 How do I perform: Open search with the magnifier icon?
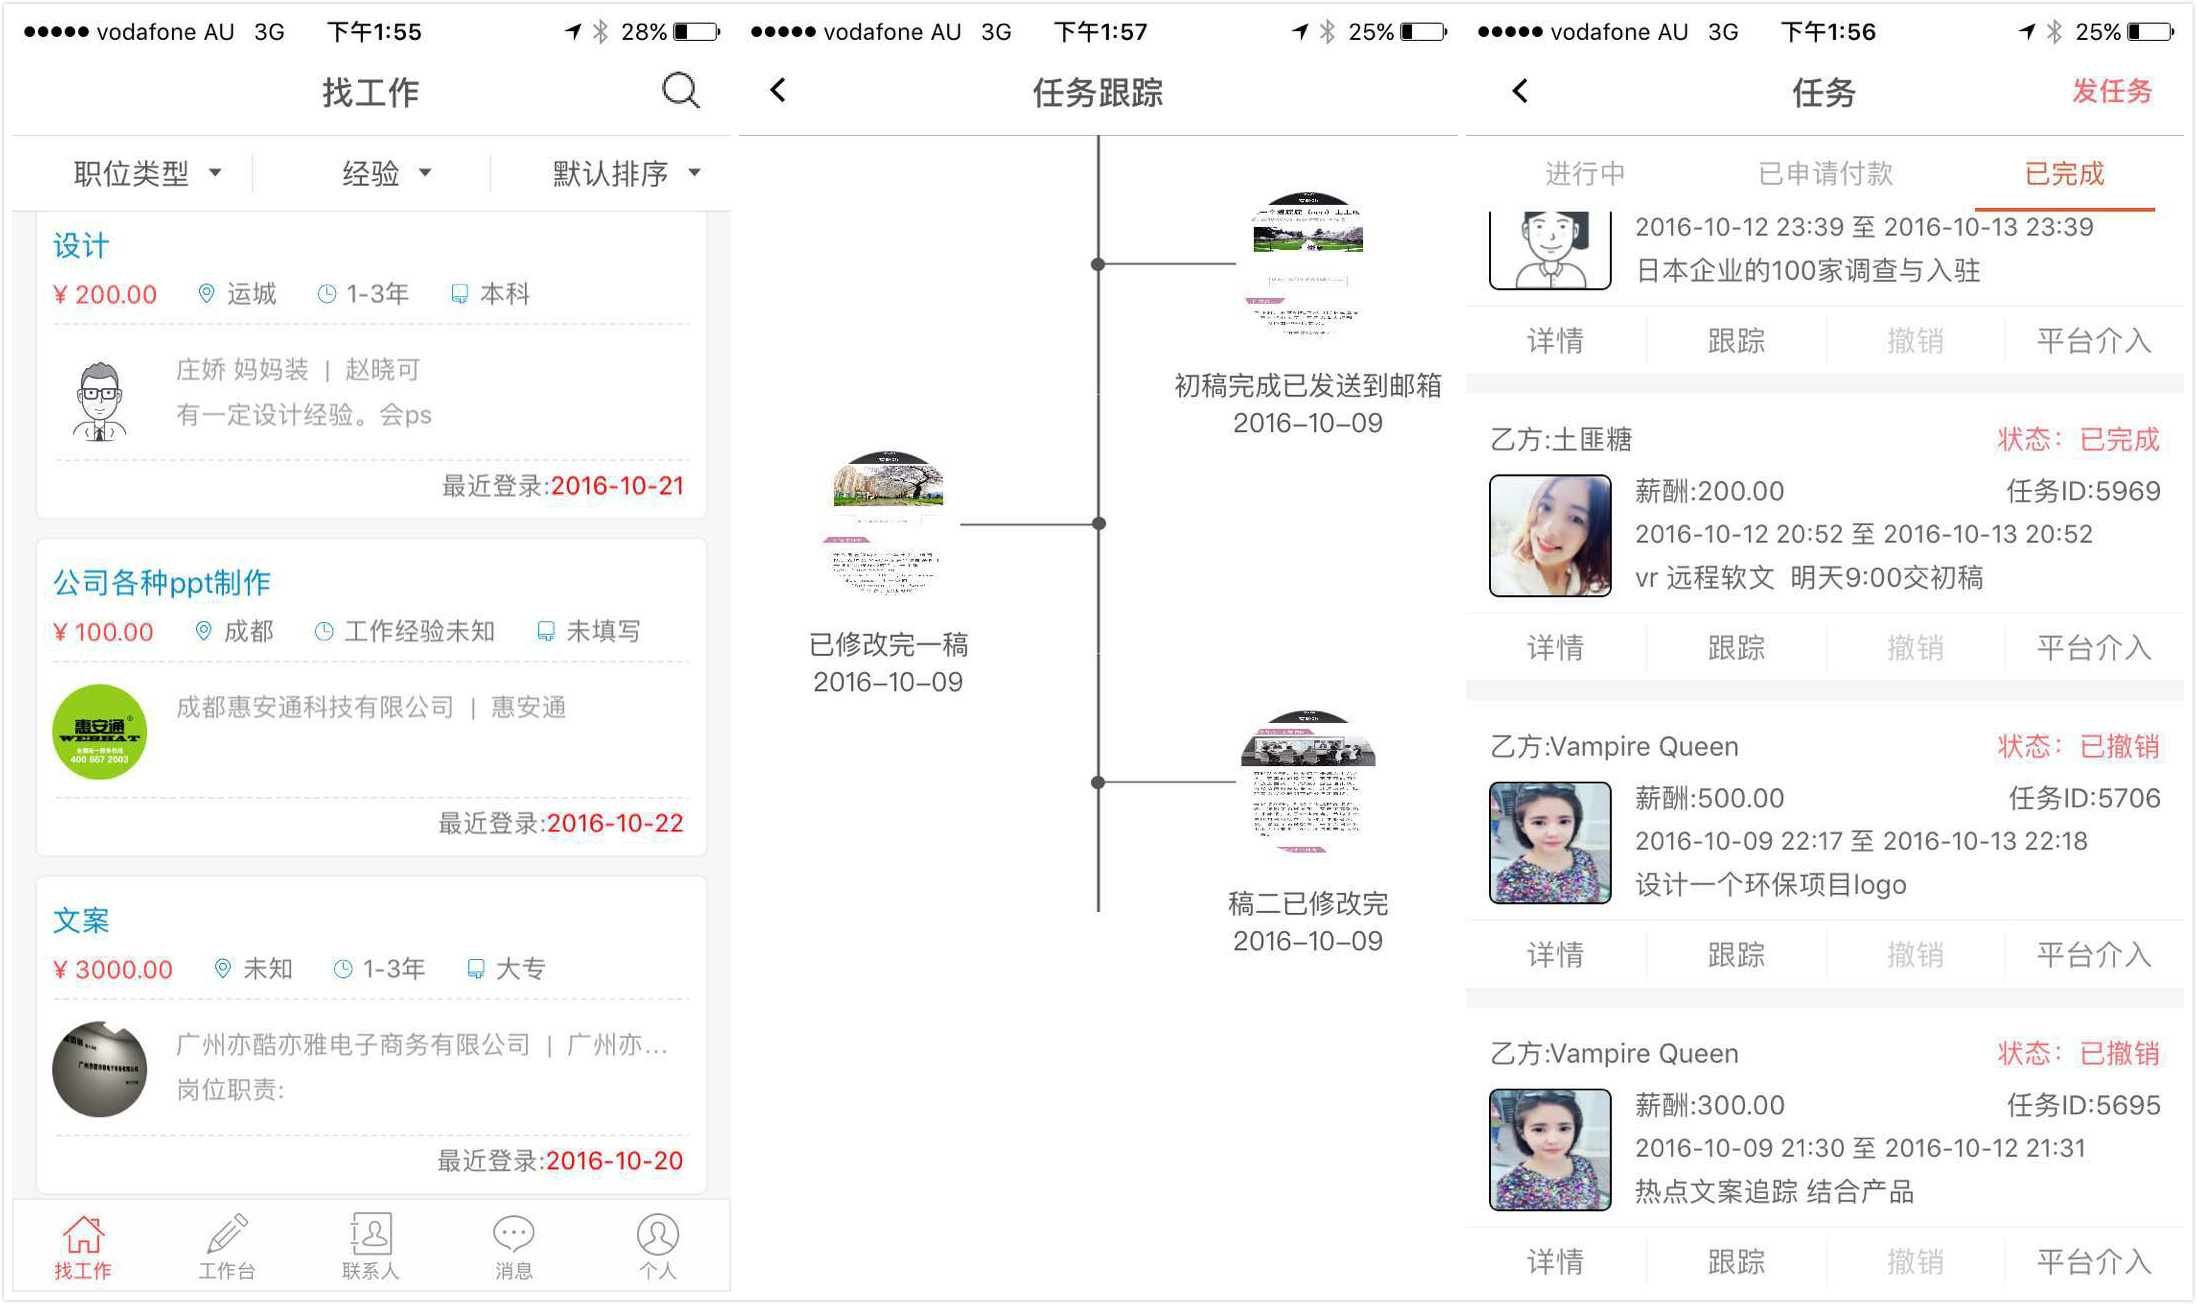coord(680,91)
